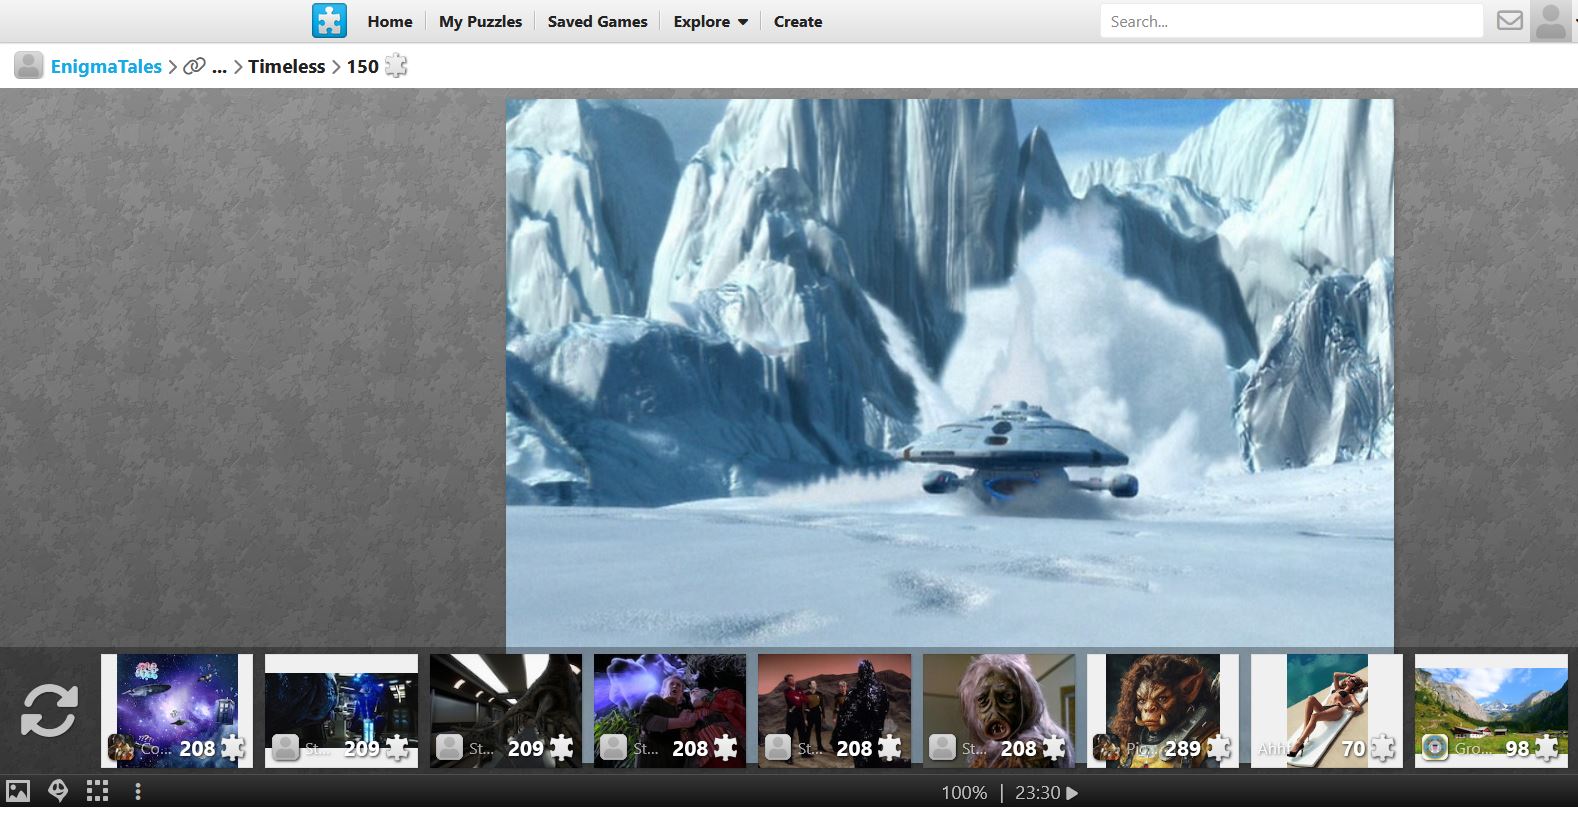Click the 100% completion indicator
1578x813 pixels.
[x=964, y=792]
